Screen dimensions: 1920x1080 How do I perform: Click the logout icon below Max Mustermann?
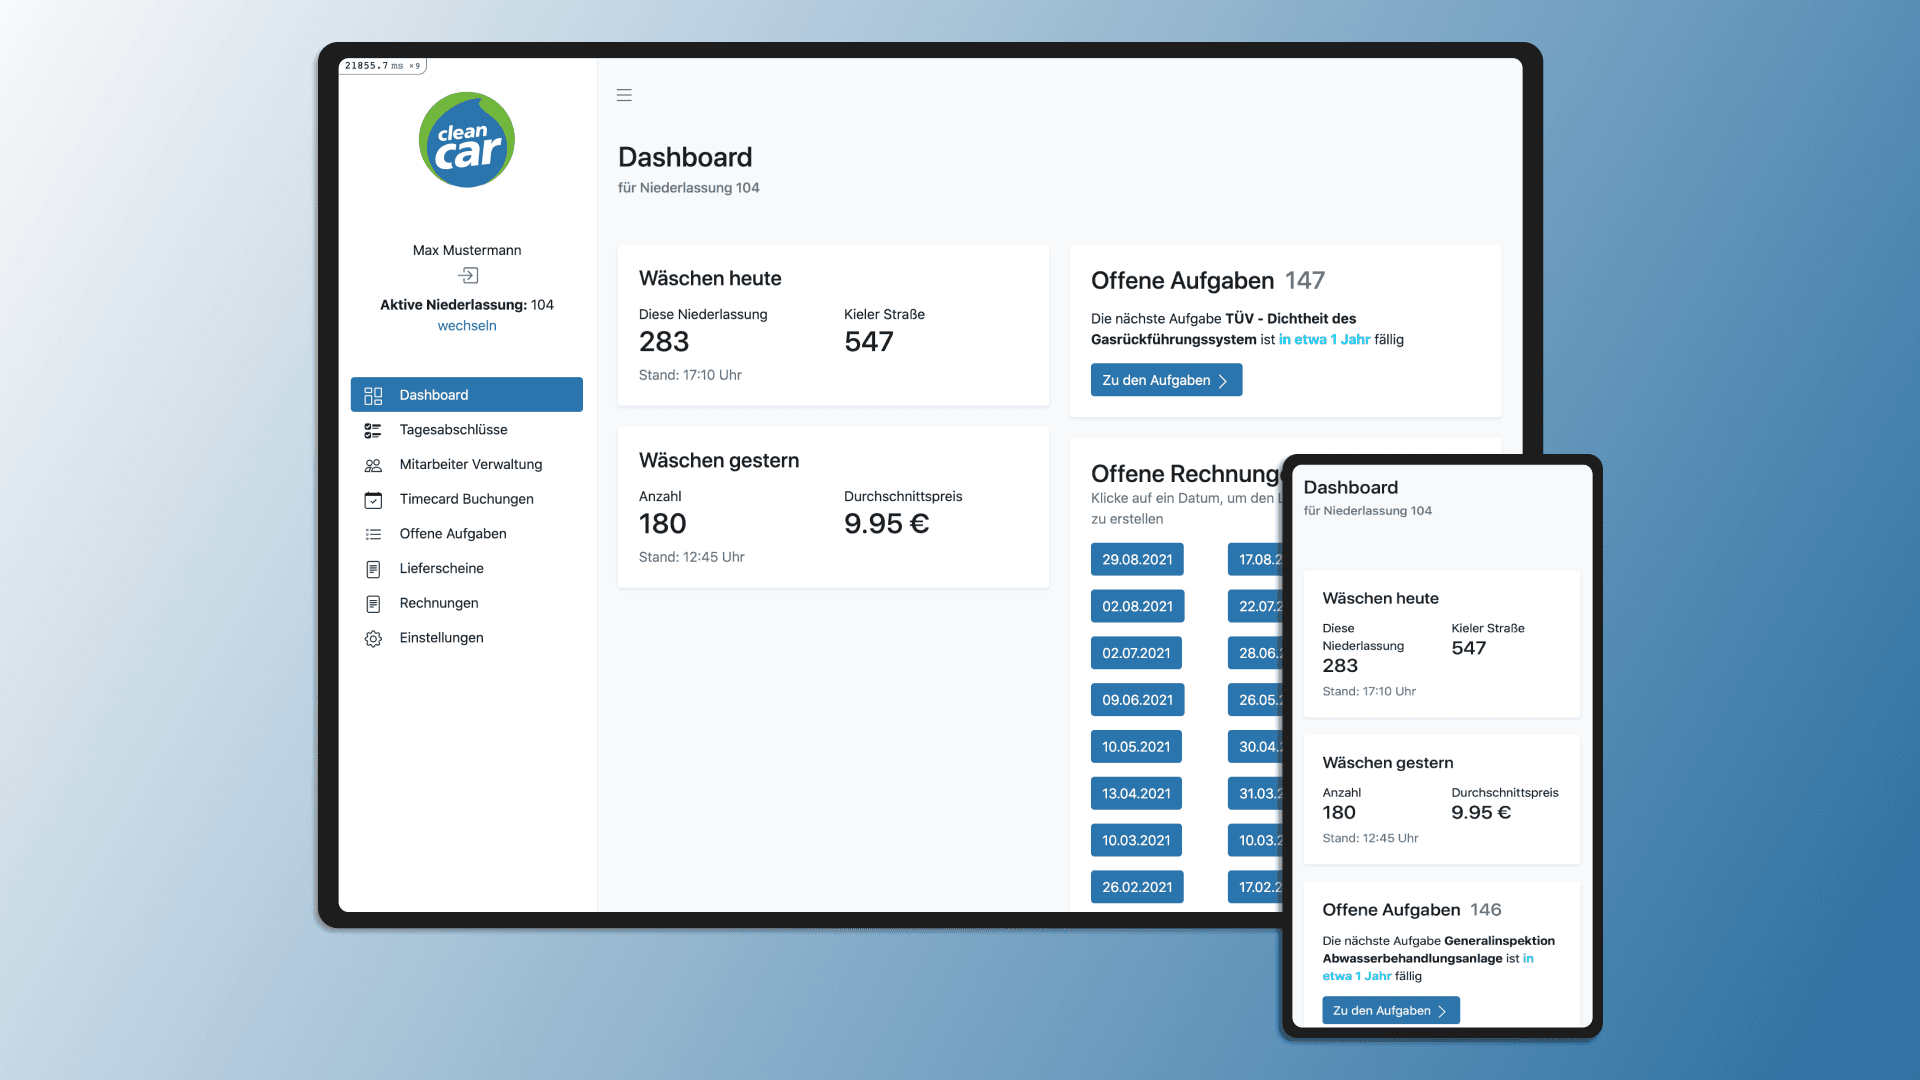tap(468, 275)
